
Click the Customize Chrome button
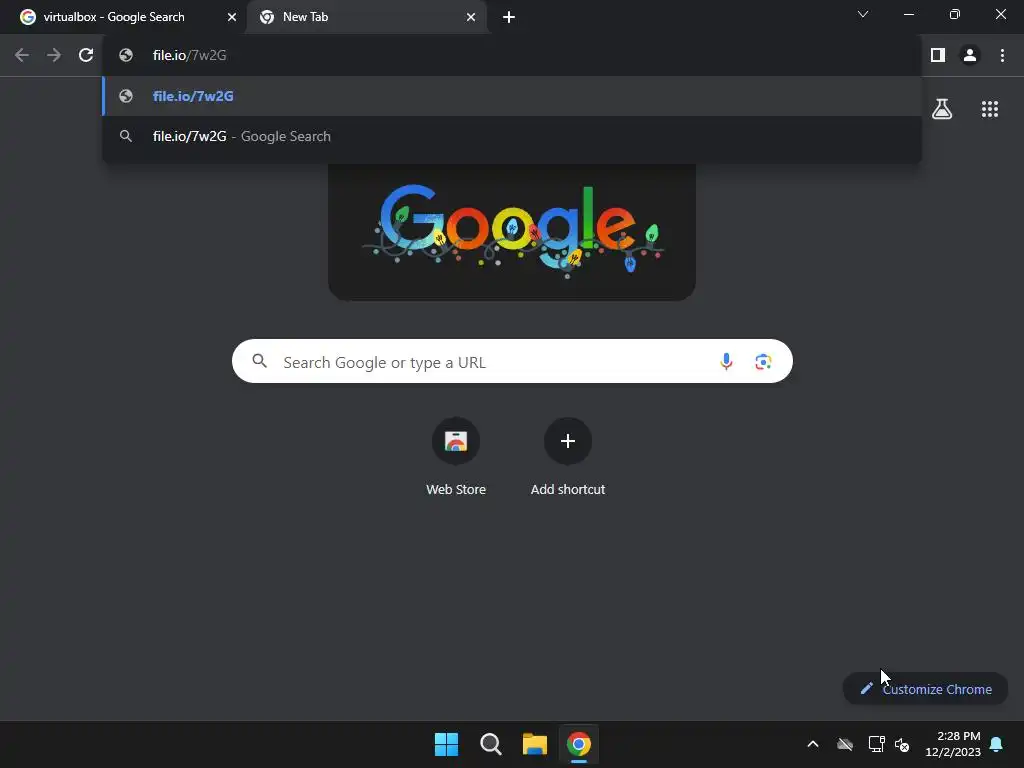925,689
